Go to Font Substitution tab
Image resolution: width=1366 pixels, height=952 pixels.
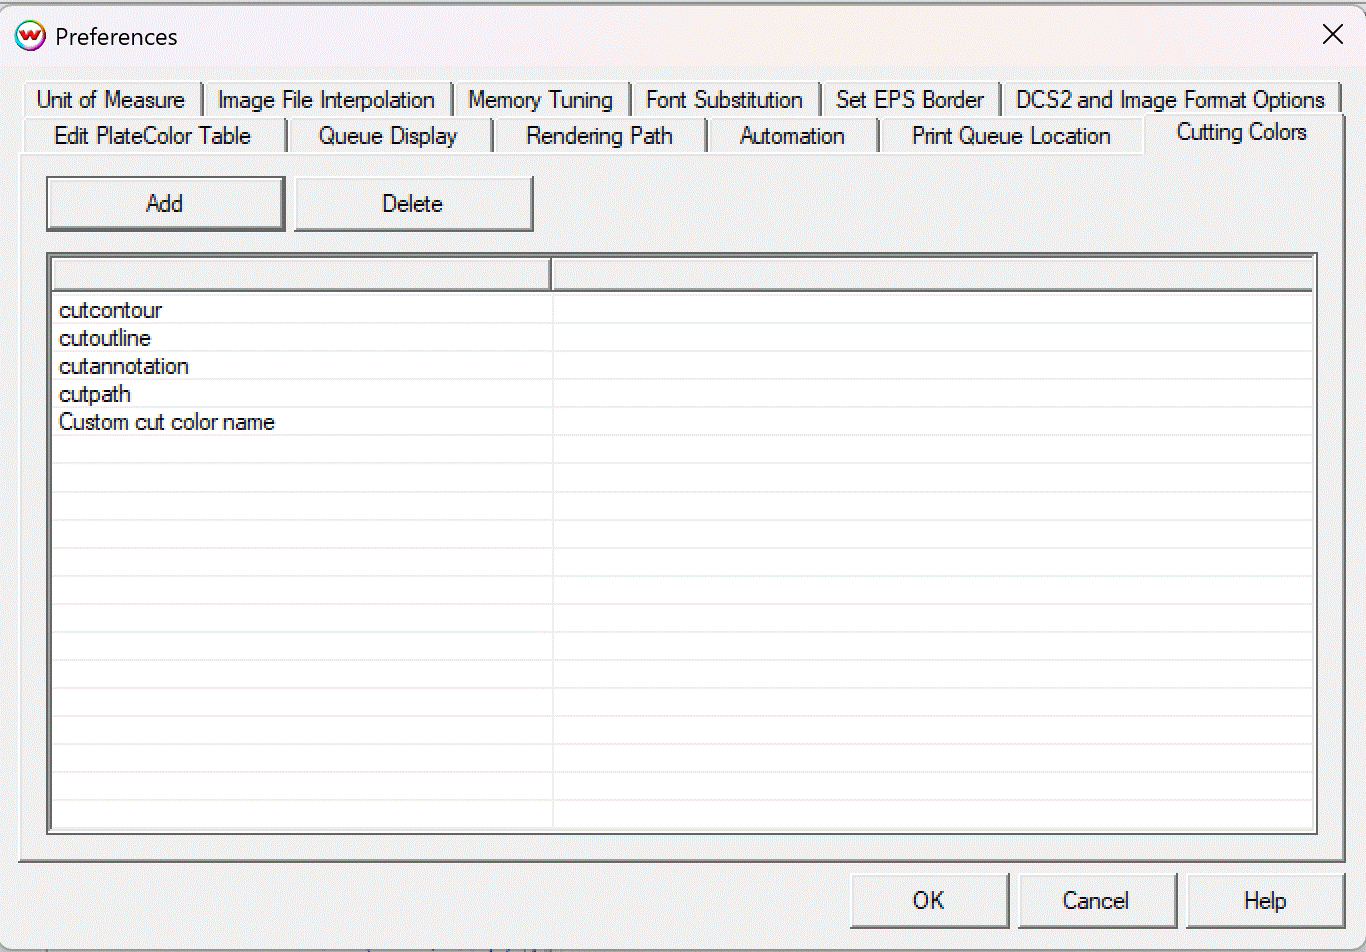point(724,100)
